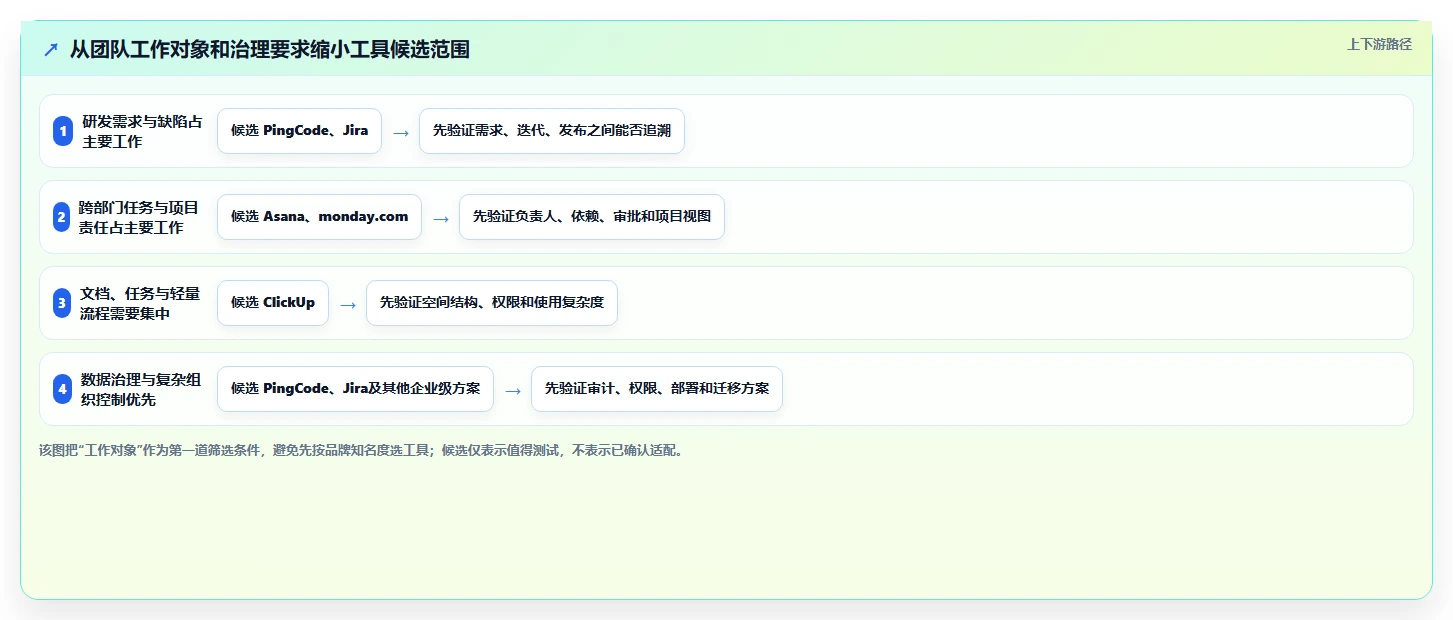Click 先验证审计、权限、部署和迁移方案 box
This screenshot has width=1453, height=620.
[657, 389]
